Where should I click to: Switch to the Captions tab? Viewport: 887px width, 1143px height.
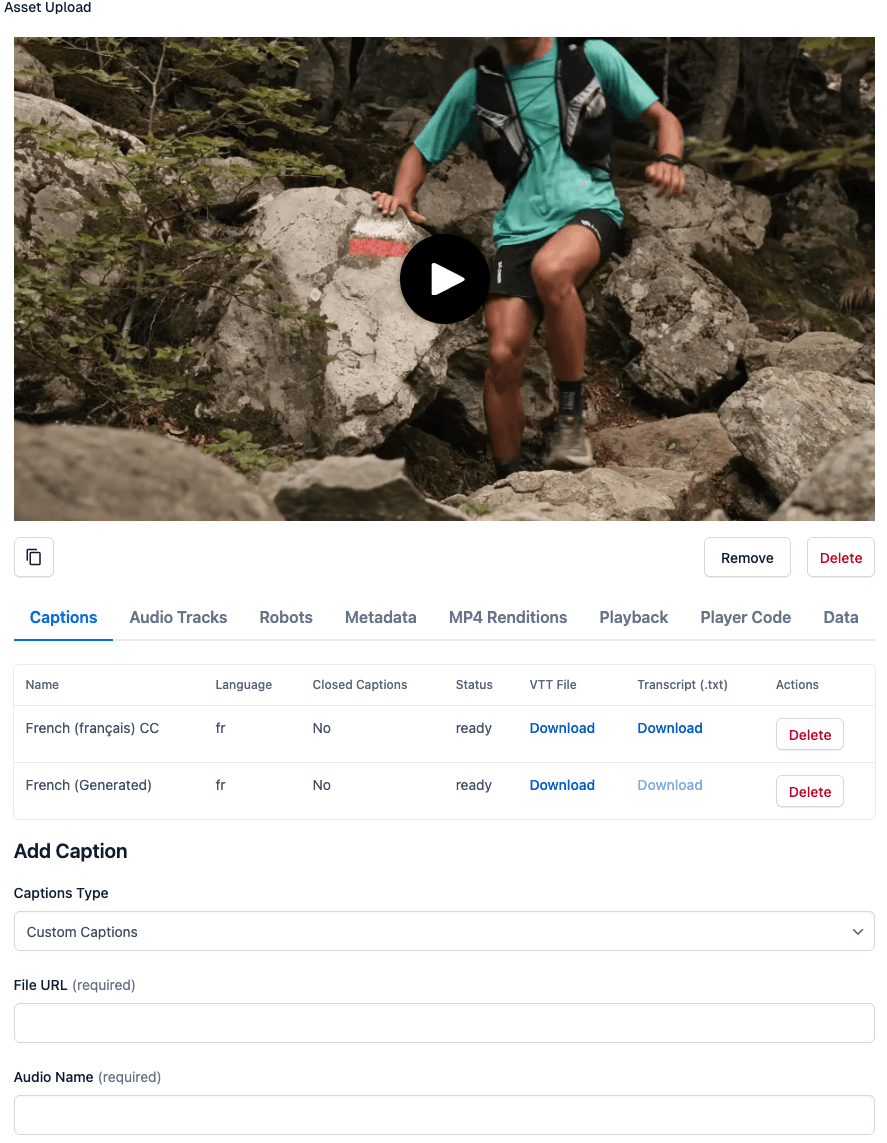(x=63, y=617)
